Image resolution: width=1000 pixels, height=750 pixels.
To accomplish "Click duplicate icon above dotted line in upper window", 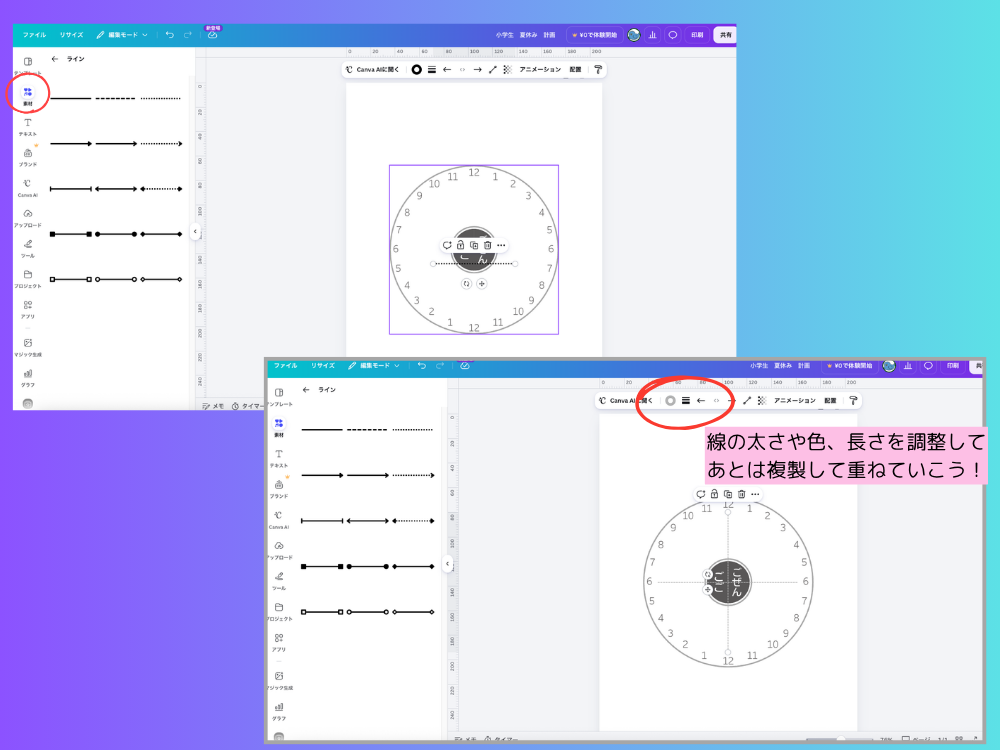I will (474, 245).
